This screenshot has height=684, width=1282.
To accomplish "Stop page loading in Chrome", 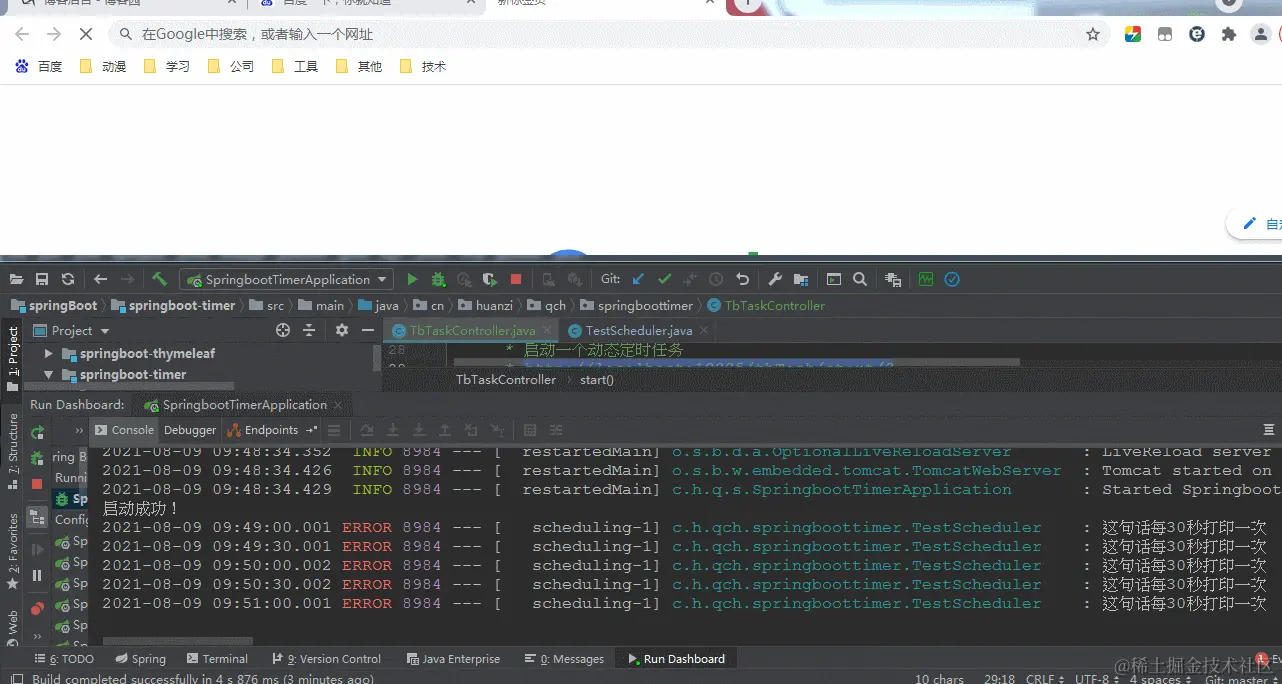I will [86, 34].
